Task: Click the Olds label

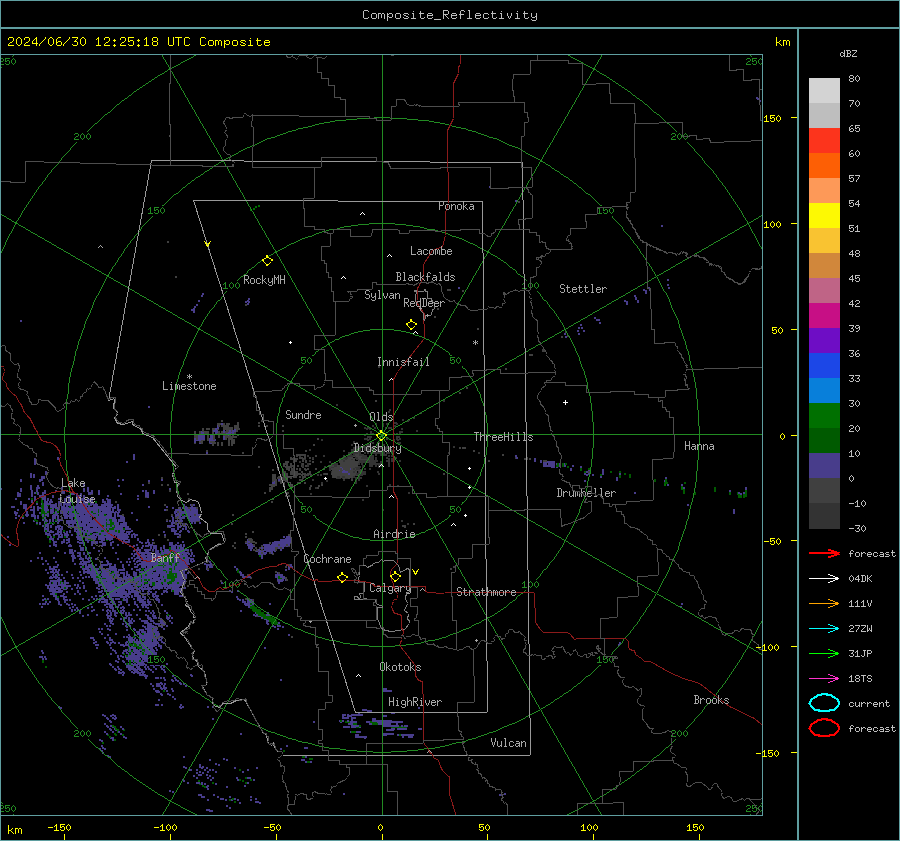Action: coord(381,417)
